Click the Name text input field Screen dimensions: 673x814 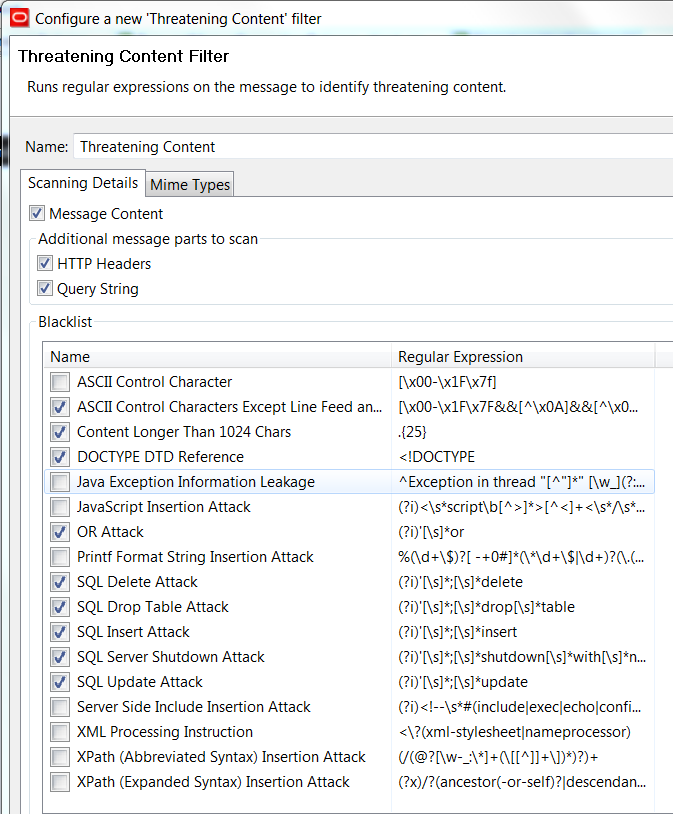[x=370, y=147]
